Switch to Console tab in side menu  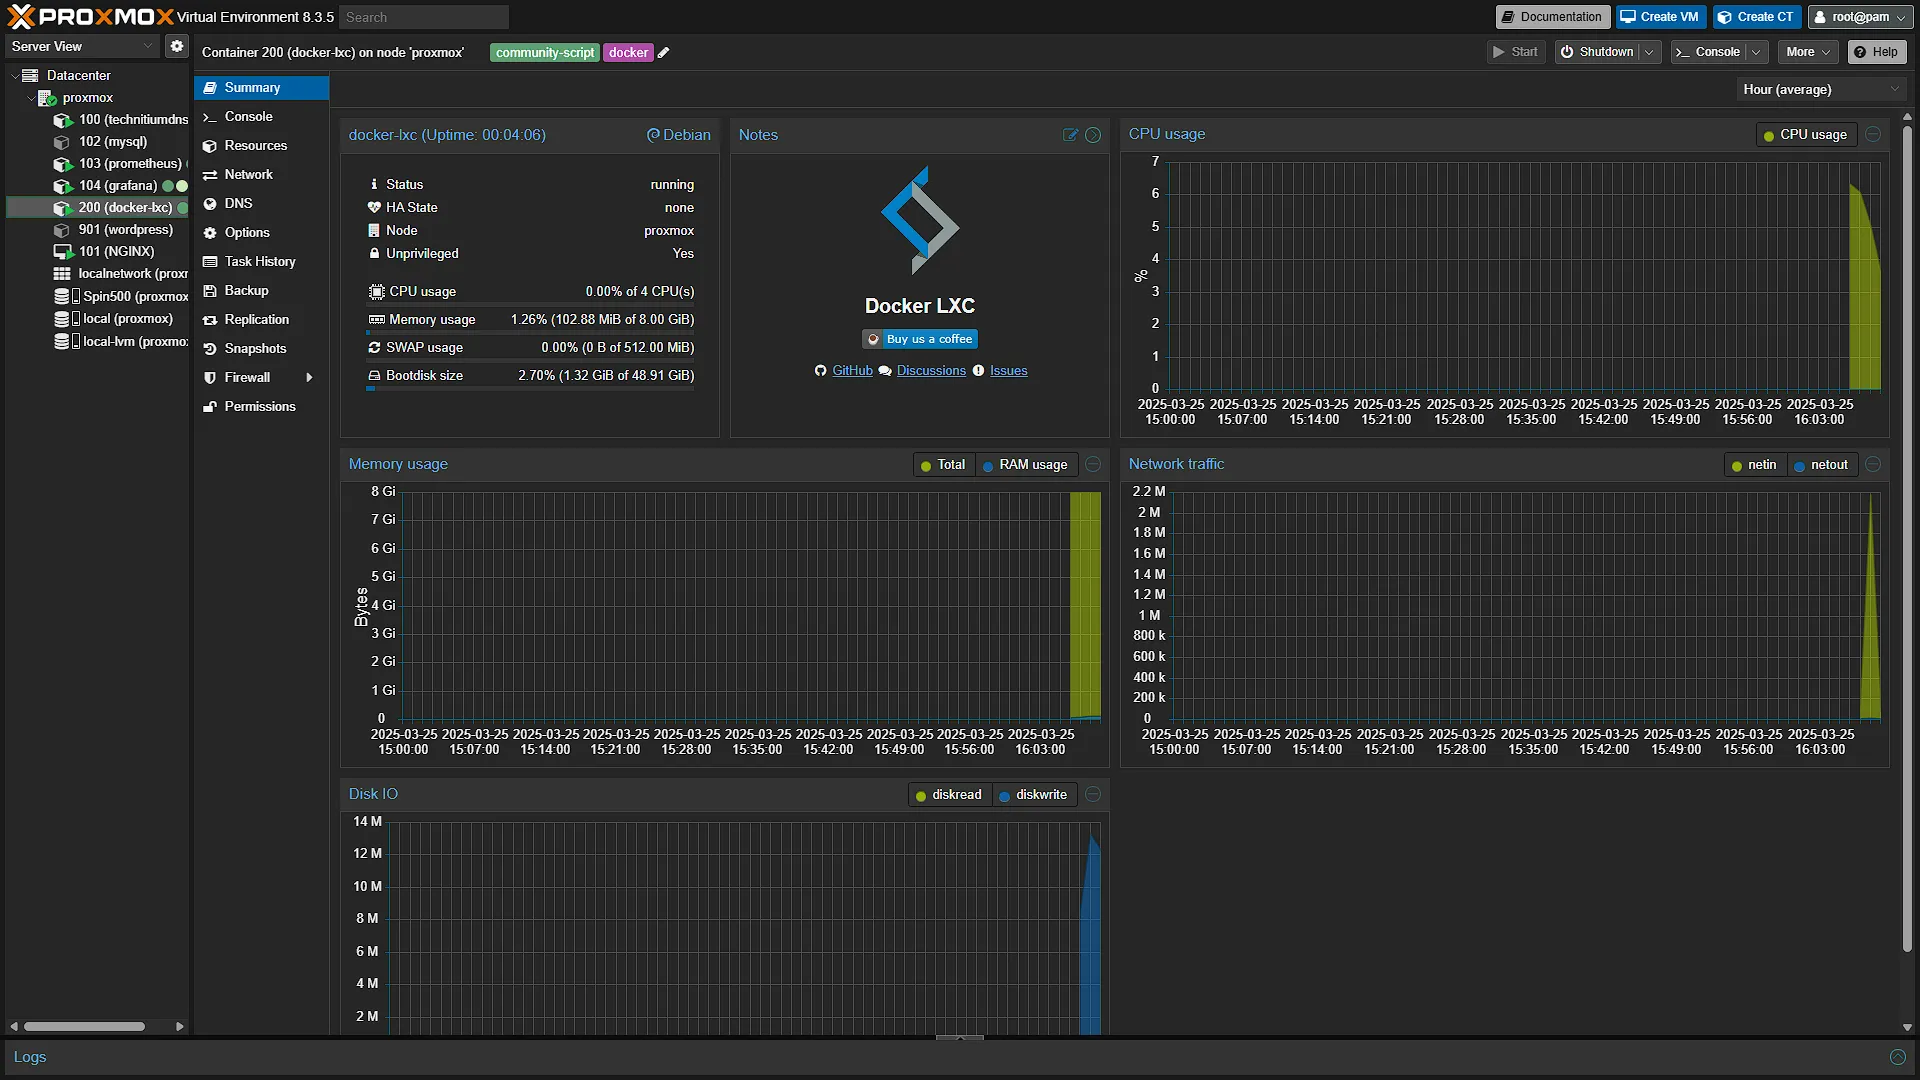(261, 116)
